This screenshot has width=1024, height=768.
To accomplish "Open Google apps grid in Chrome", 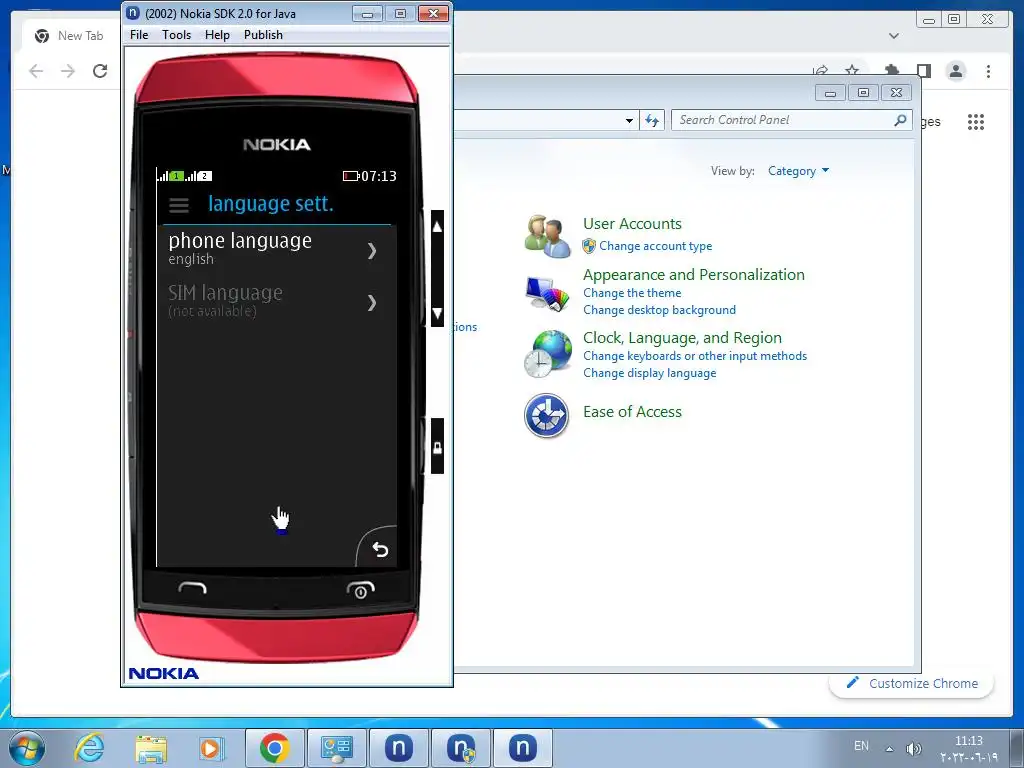I will coord(976,121).
